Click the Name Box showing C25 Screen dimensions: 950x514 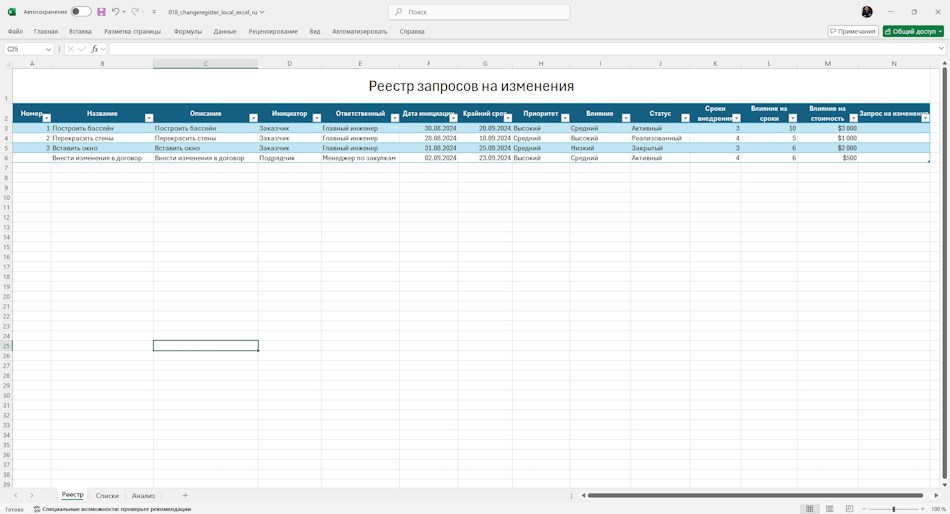(24, 49)
